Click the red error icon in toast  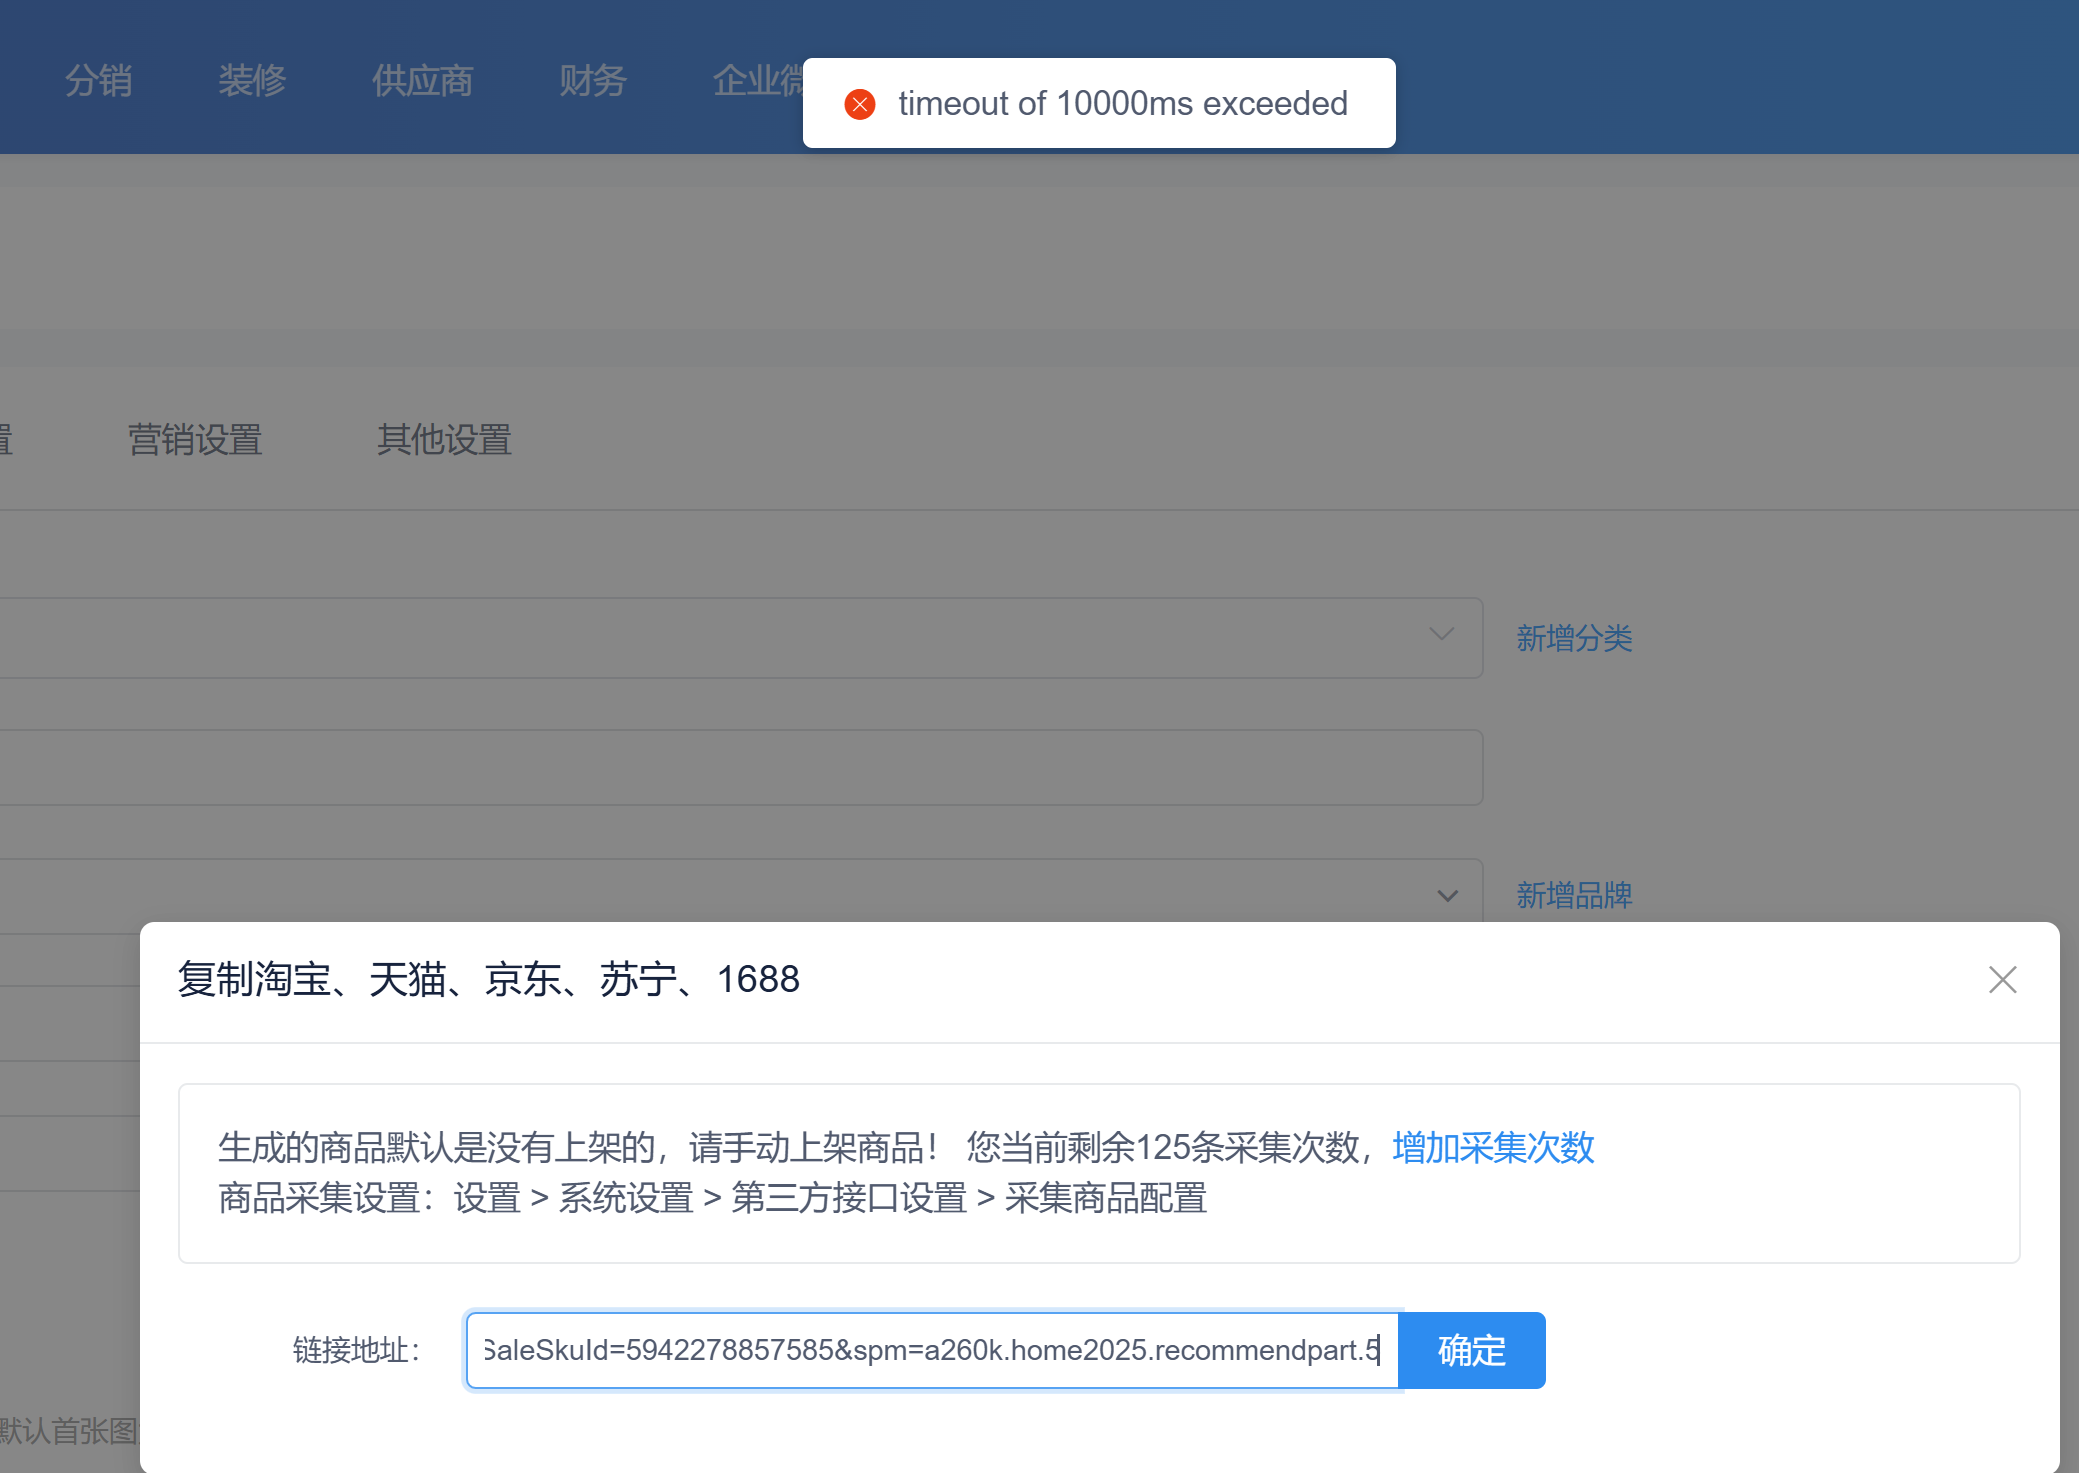click(860, 104)
